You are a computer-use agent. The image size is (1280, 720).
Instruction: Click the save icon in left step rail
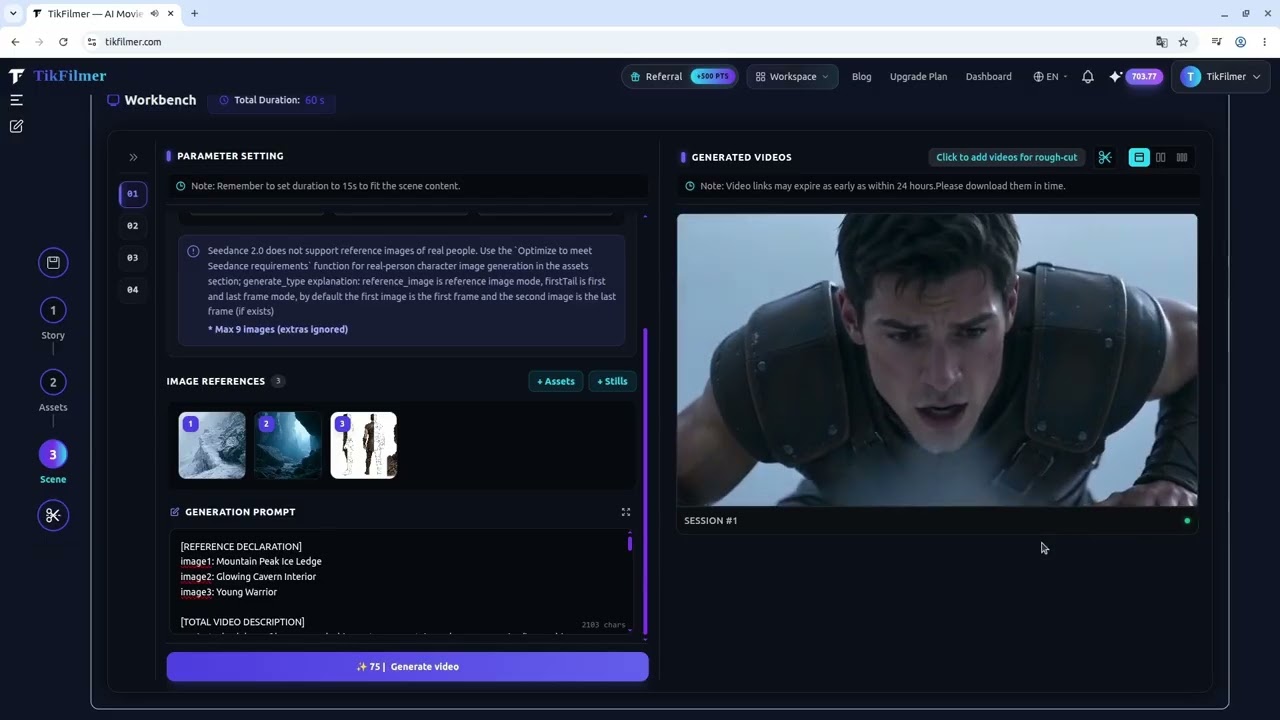coord(53,262)
